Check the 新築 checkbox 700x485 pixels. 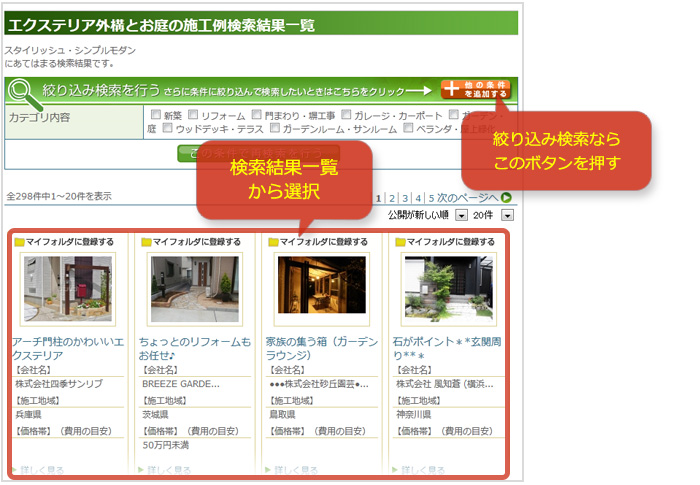[x=155, y=114]
